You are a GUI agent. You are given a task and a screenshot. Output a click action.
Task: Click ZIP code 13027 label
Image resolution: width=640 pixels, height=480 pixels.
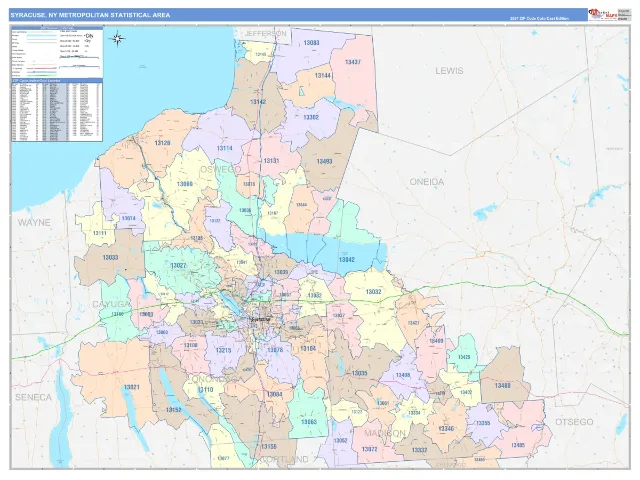point(178,266)
